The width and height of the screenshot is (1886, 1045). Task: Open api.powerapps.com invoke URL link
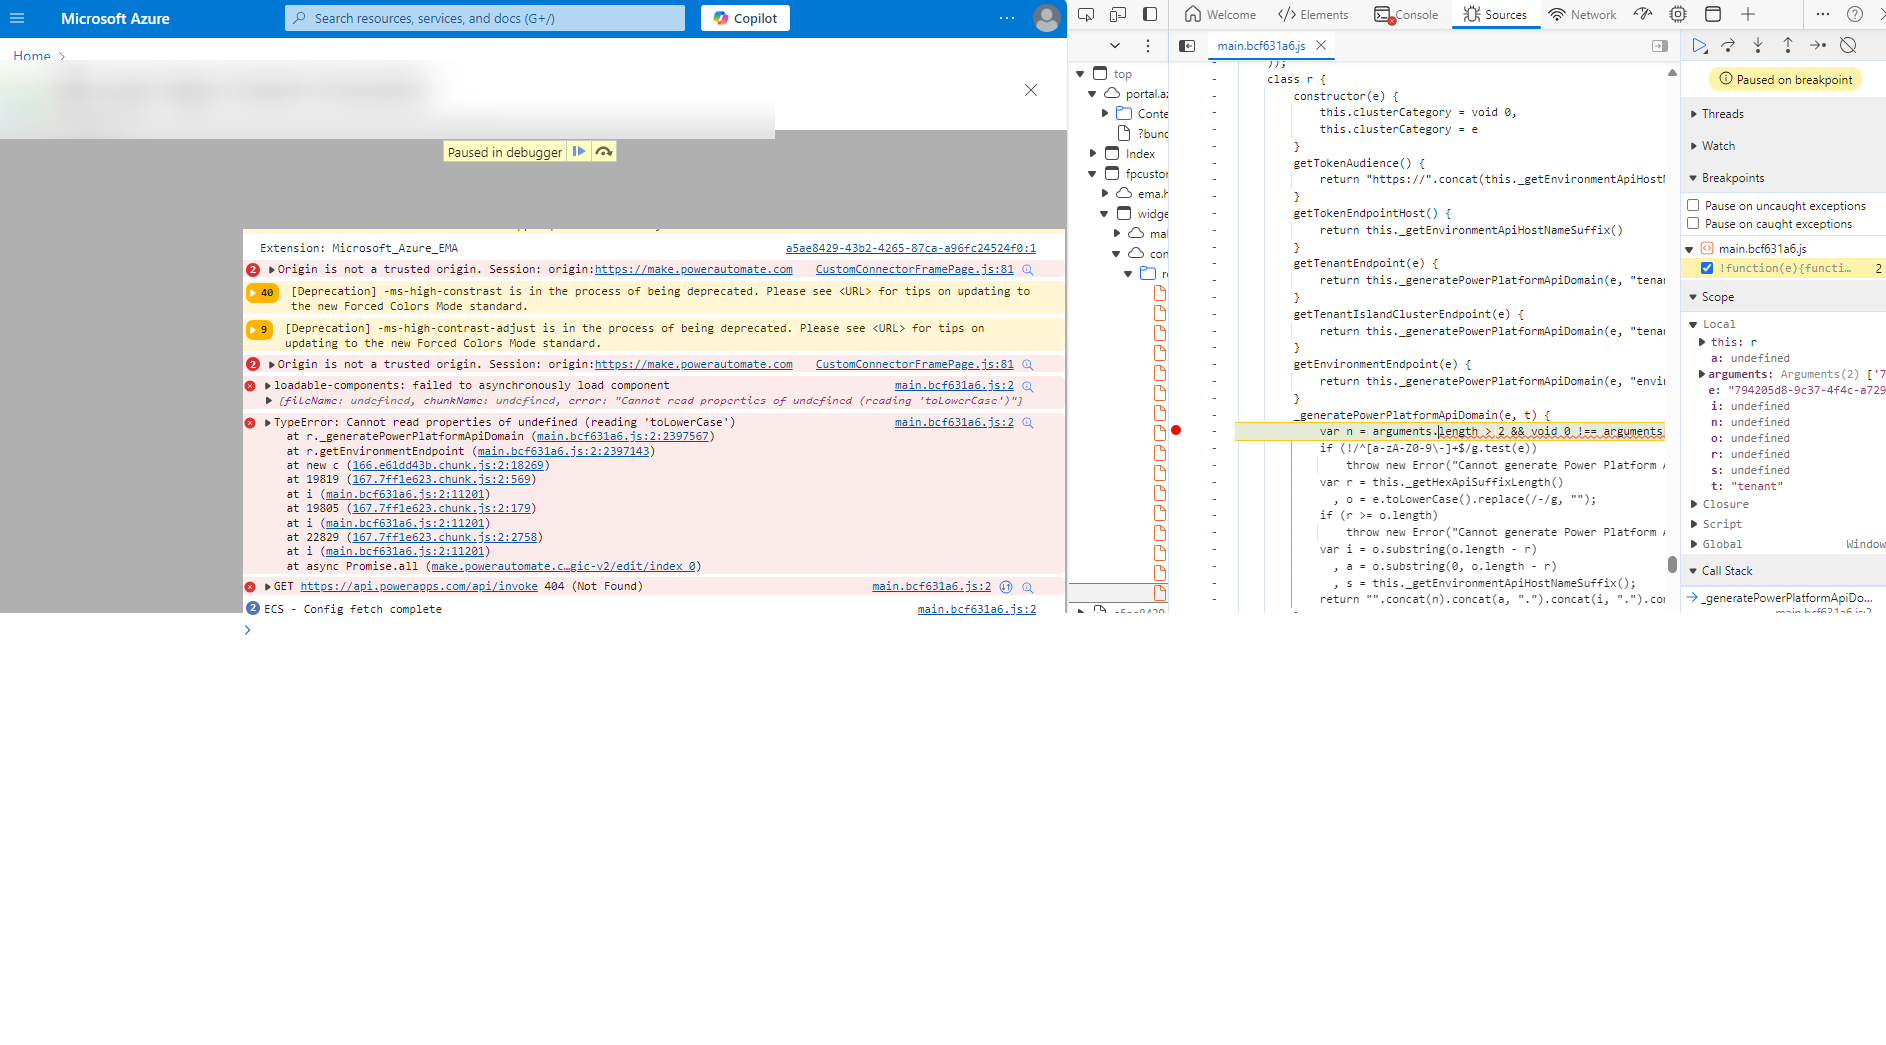pos(419,586)
